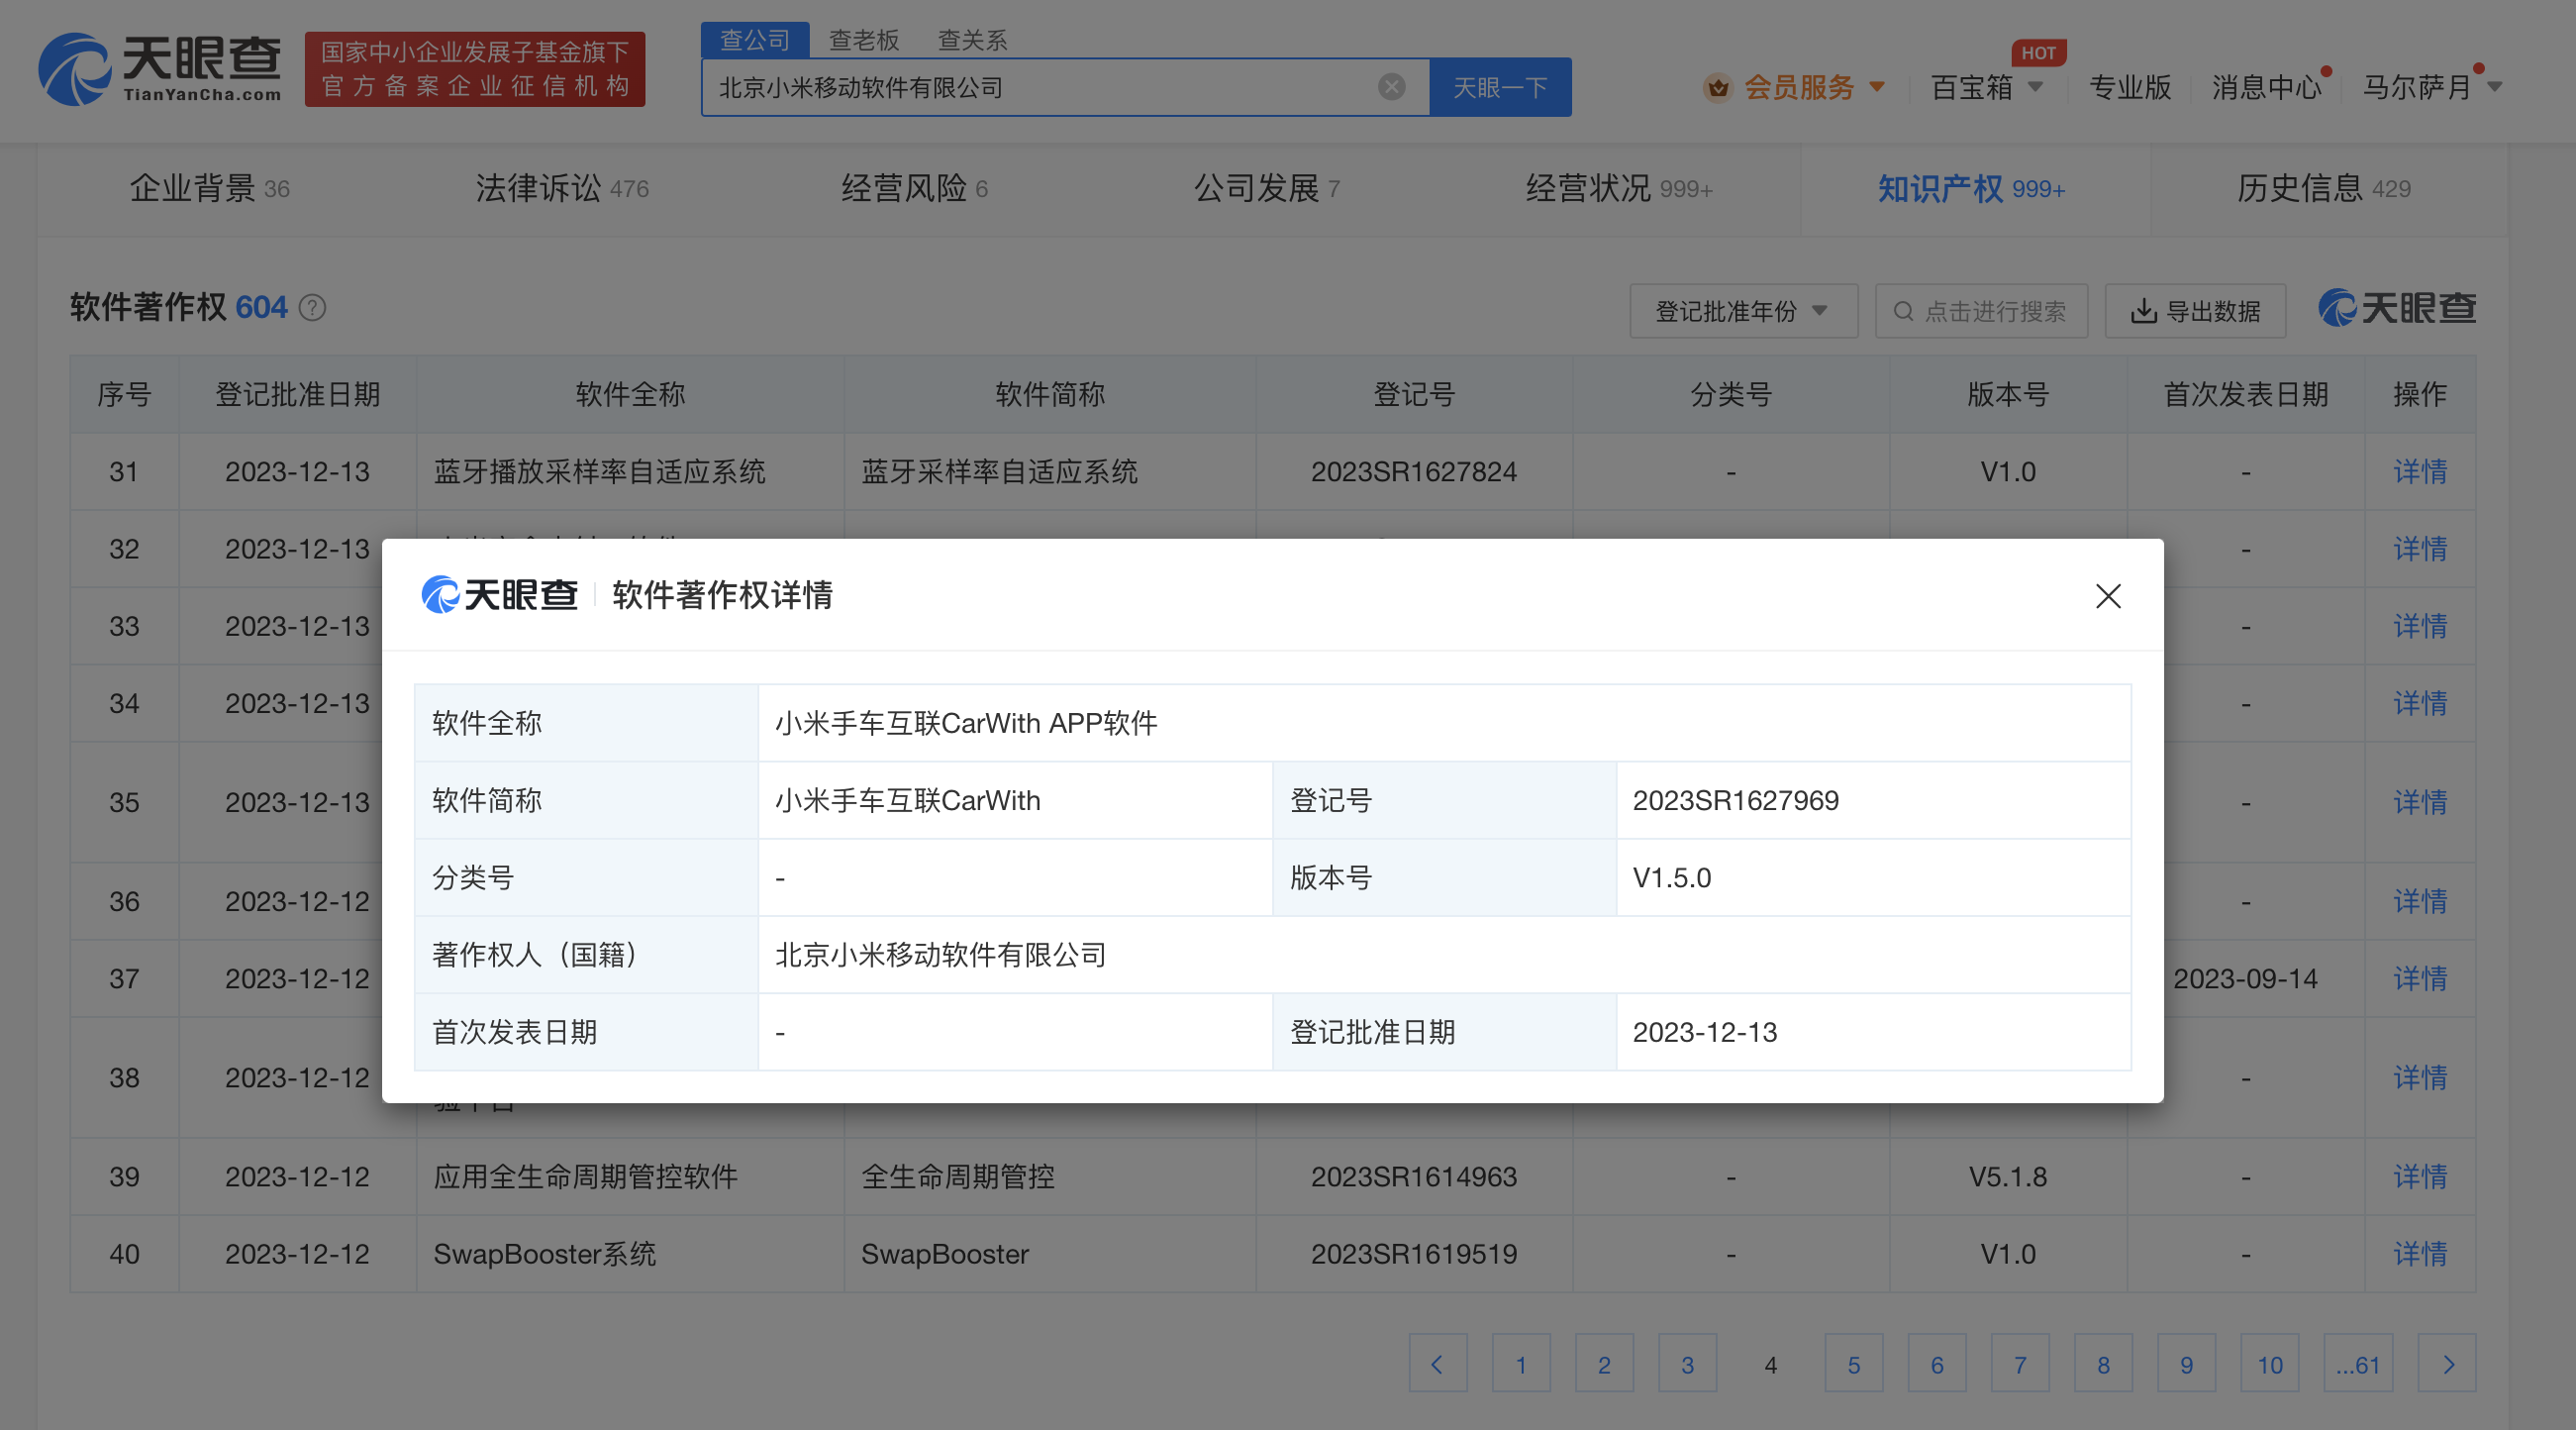The image size is (2576, 1430).
Task: Close the 软件著作权详情 dialog
Action: (2108, 596)
